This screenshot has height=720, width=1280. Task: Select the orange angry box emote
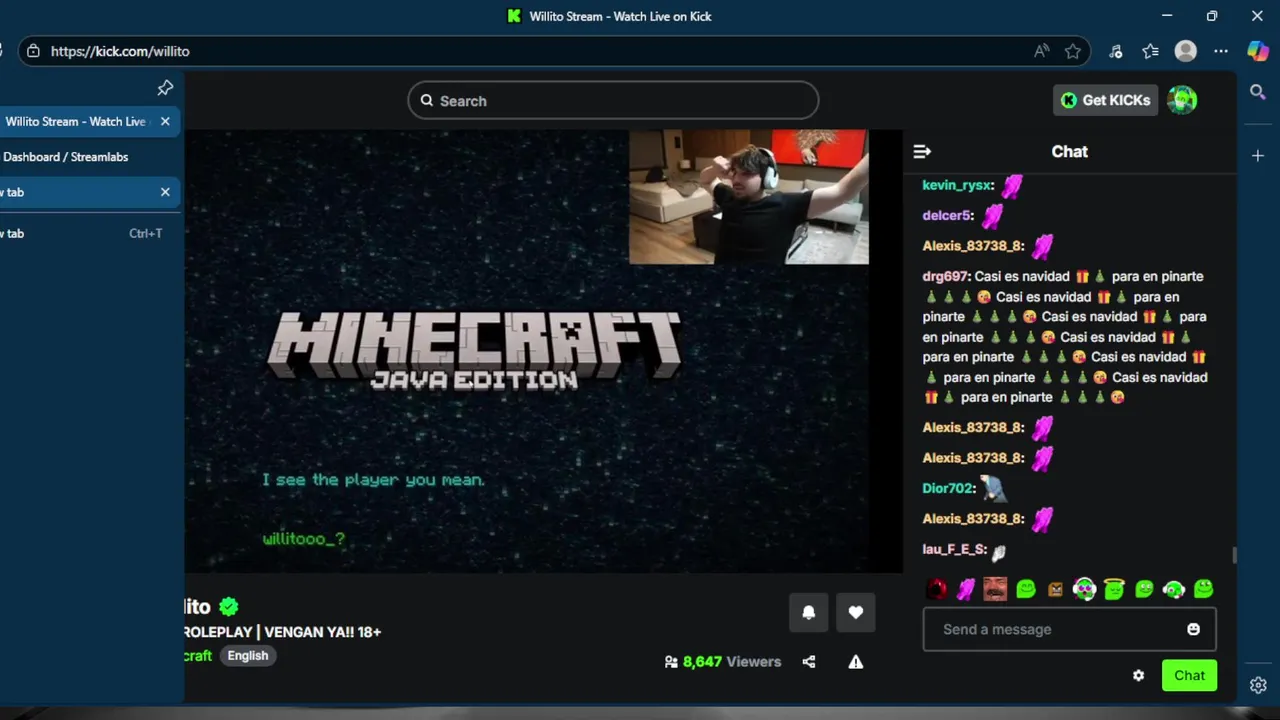[1055, 589]
